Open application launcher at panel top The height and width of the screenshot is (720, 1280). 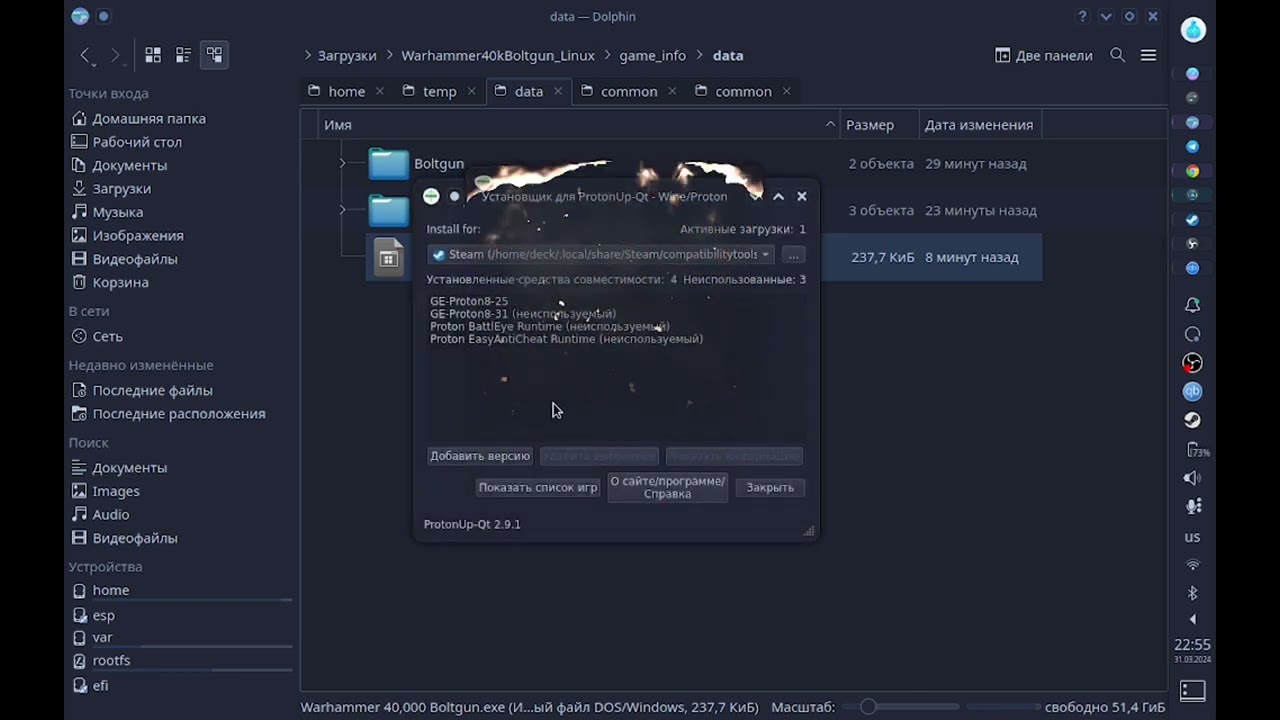1193,30
